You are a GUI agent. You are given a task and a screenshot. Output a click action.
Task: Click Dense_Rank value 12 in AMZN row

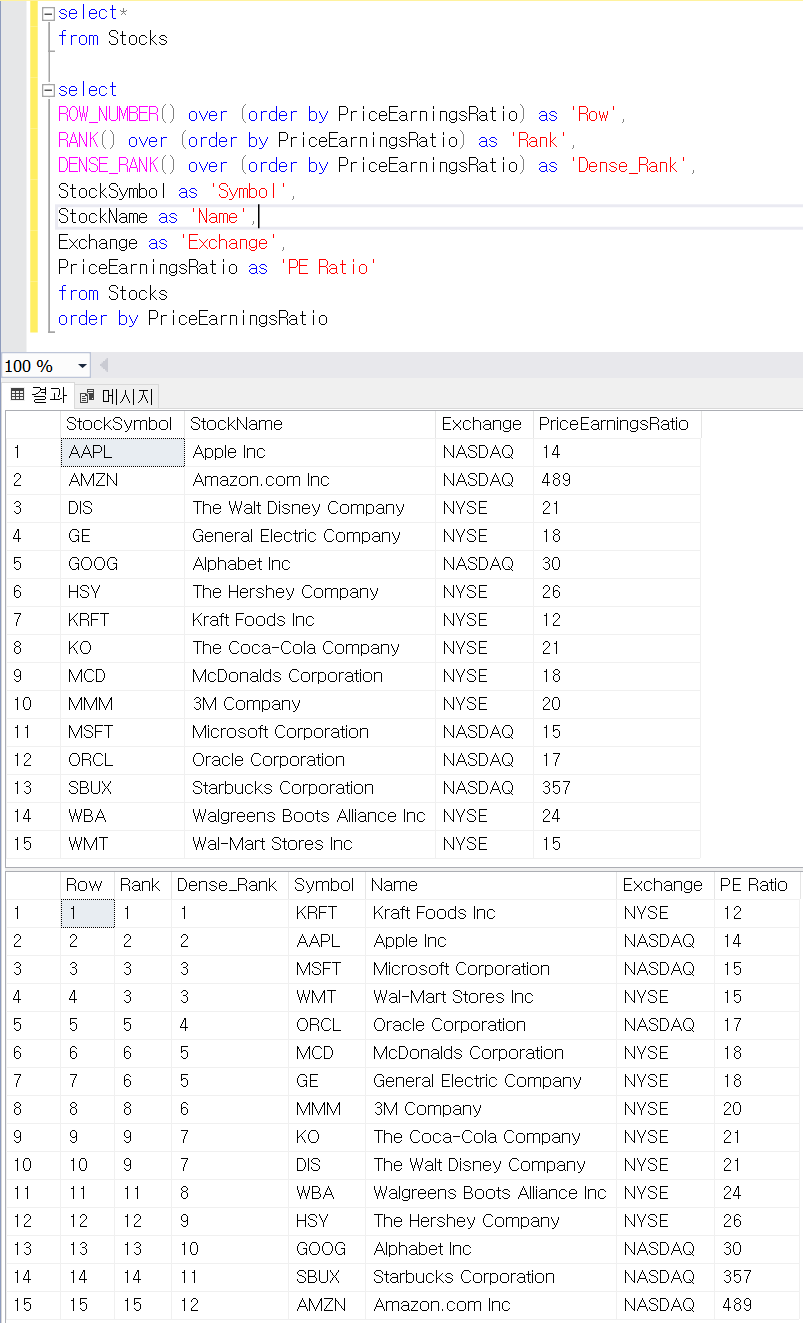[x=229, y=1305]
